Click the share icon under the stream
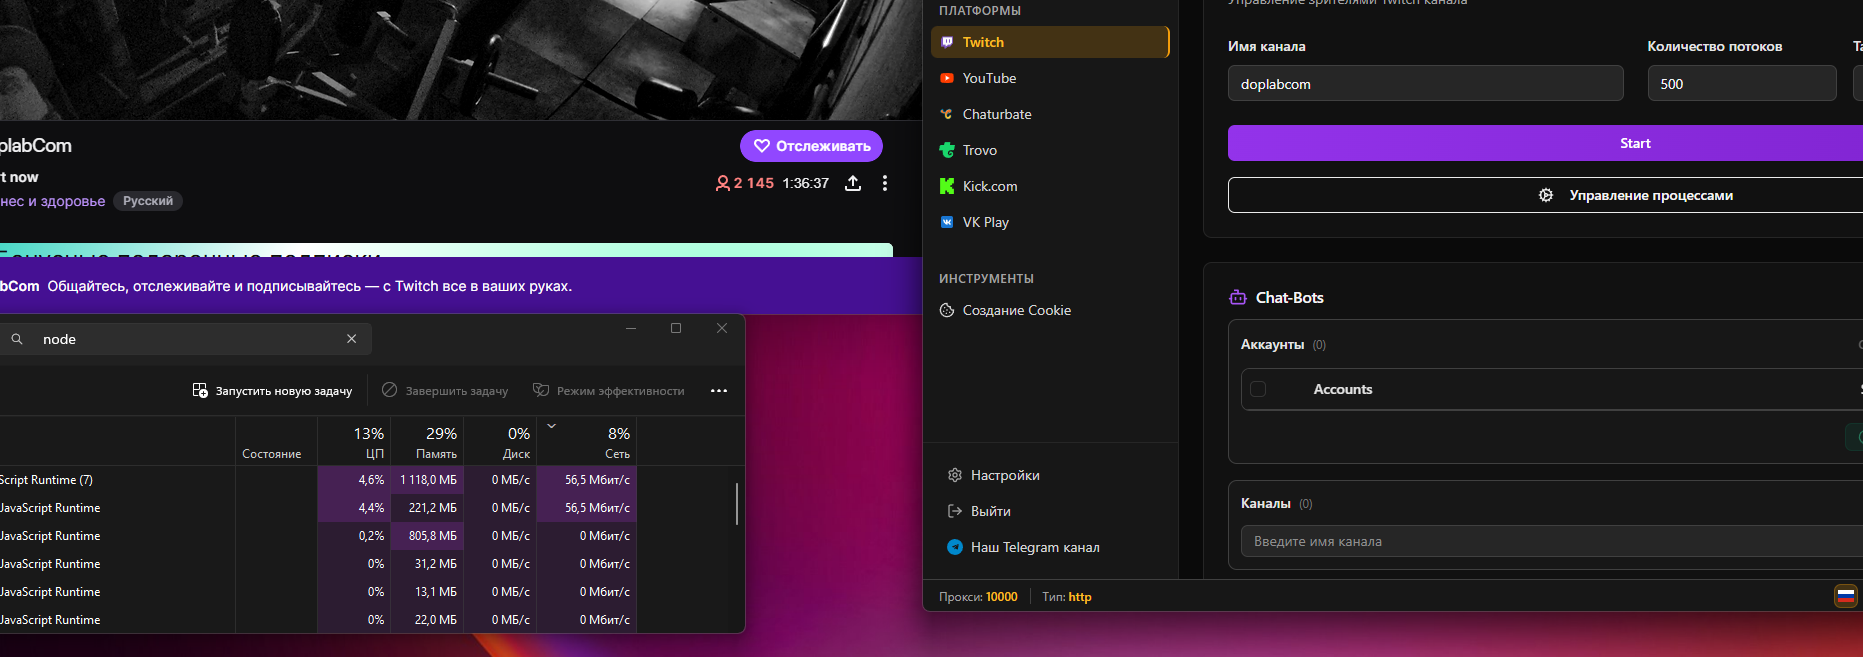The image size is (1863, 657). (853, 183)
